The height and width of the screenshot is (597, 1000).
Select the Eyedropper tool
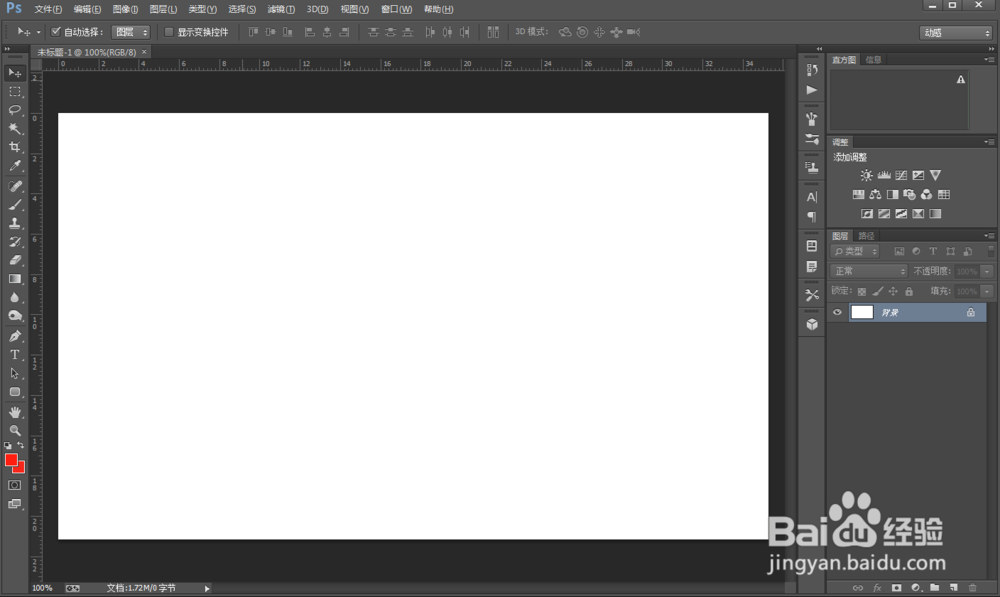(x=15, y=166)
